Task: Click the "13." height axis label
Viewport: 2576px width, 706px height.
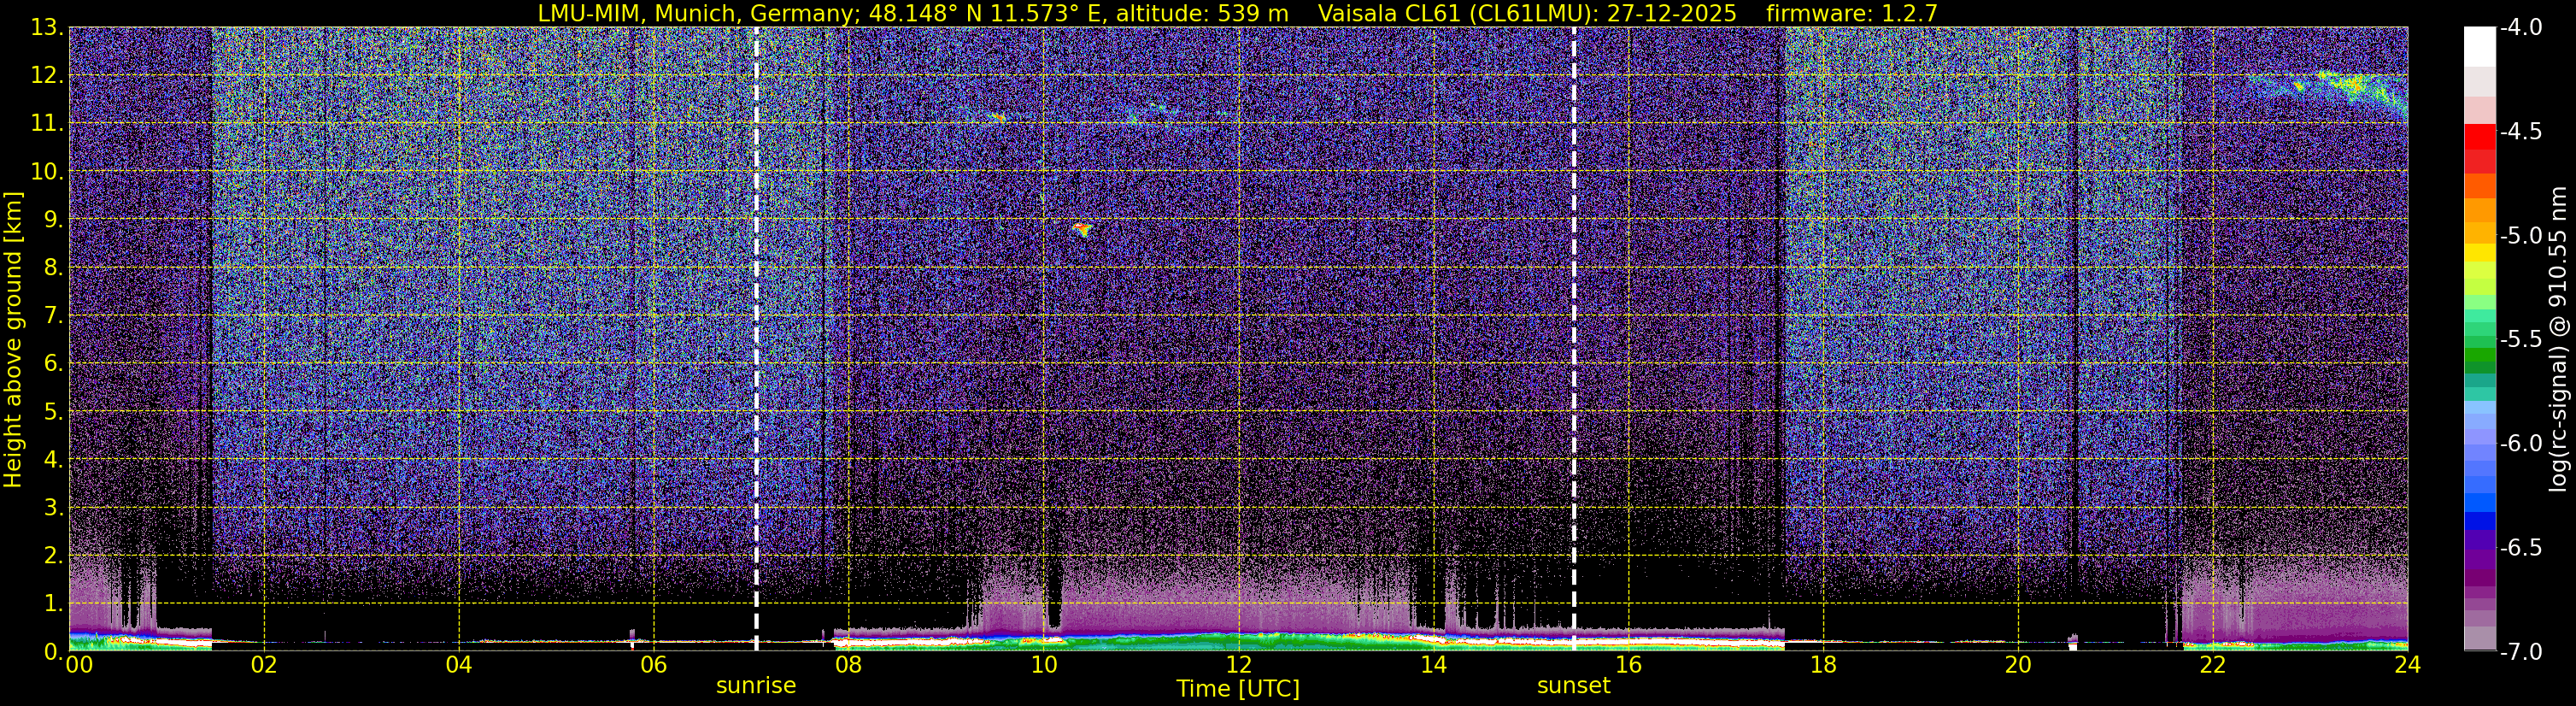Action: 47,28
